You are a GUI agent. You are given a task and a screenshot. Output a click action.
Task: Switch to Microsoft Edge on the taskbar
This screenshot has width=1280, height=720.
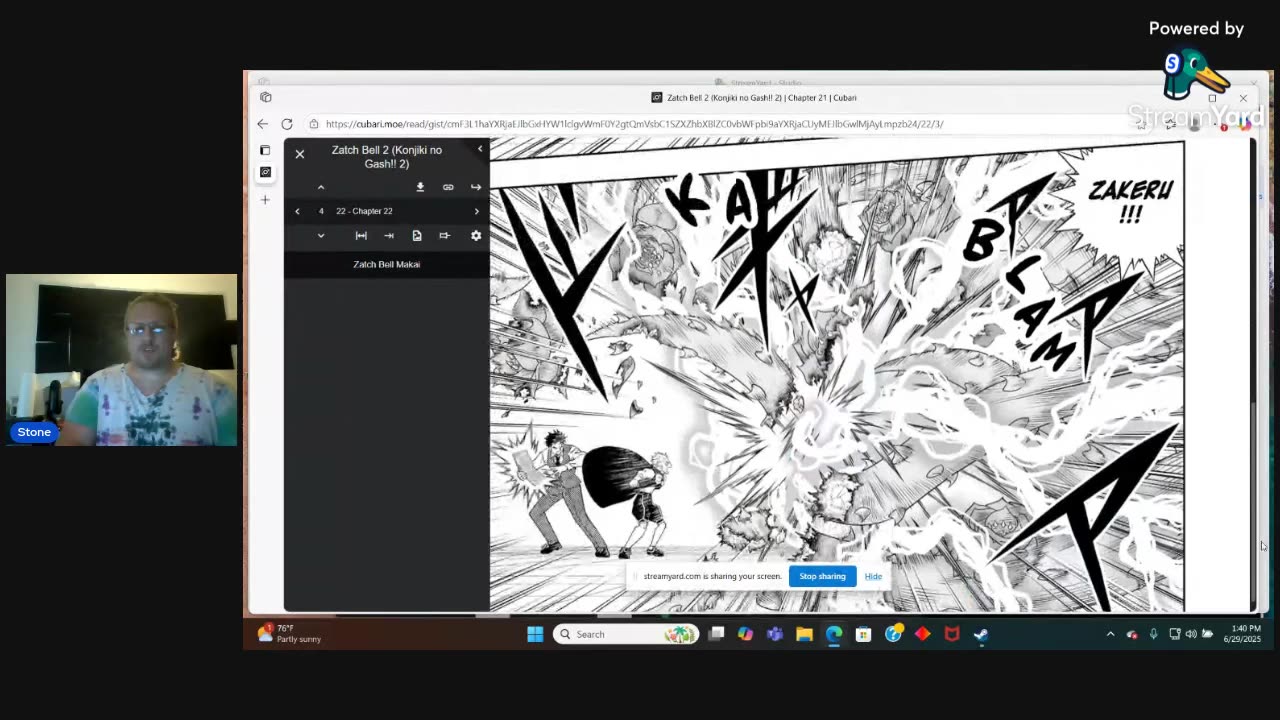pos(834,634)
